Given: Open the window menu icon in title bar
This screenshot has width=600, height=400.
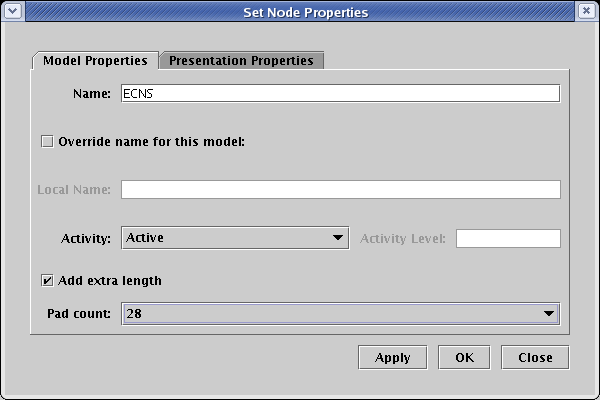Looking at the screenshot, I should (13, 12).
